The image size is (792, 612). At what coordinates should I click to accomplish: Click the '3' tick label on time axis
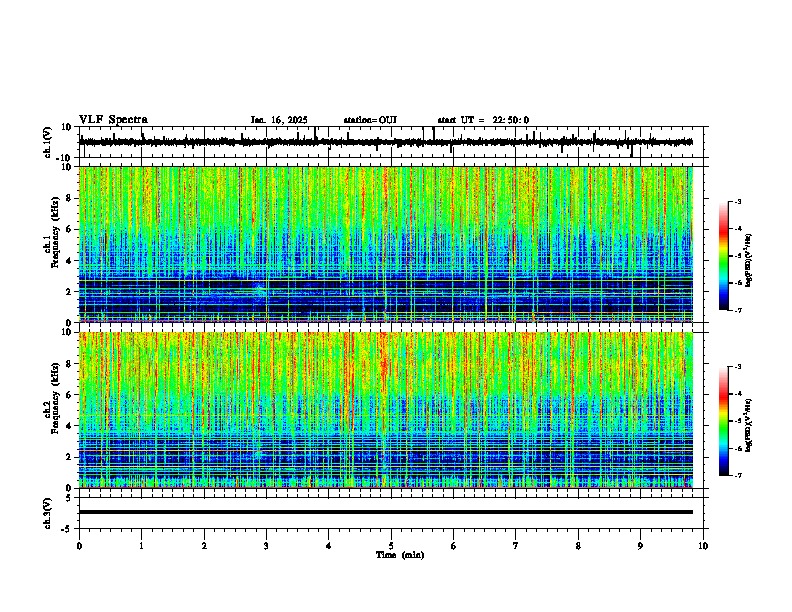(x=266, y=546)
